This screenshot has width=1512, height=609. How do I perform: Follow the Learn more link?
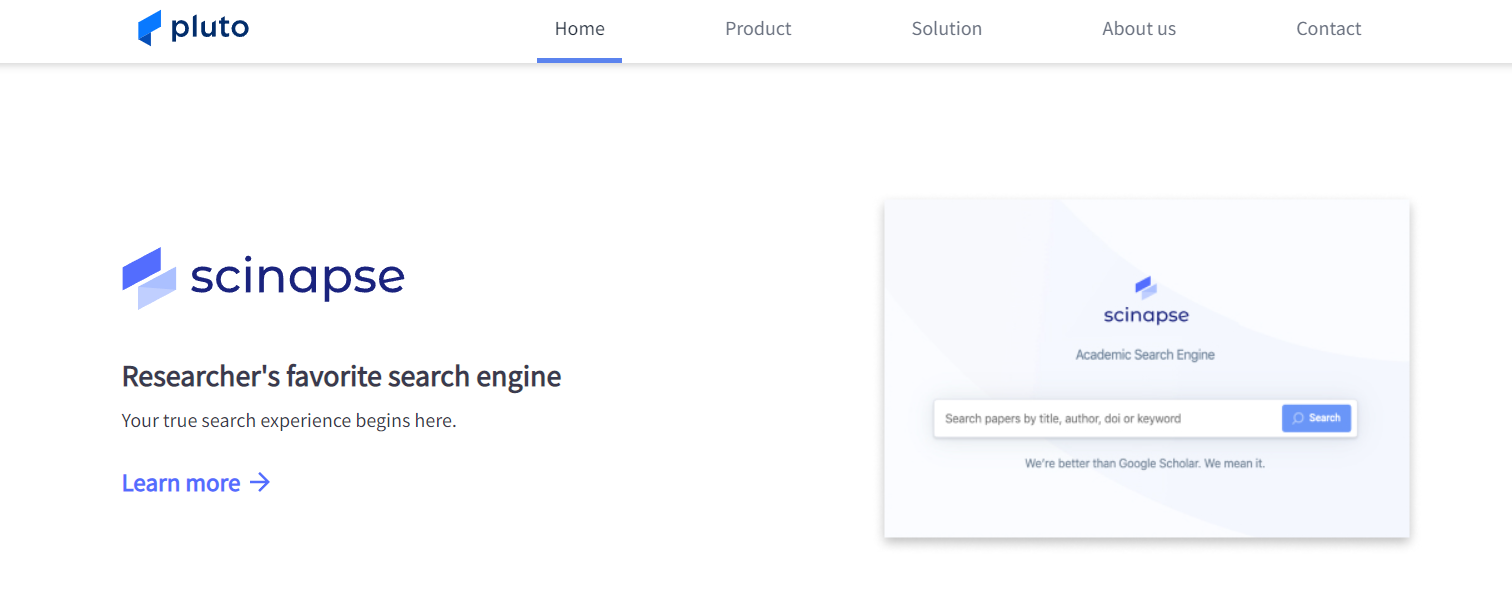pos(196,483)
